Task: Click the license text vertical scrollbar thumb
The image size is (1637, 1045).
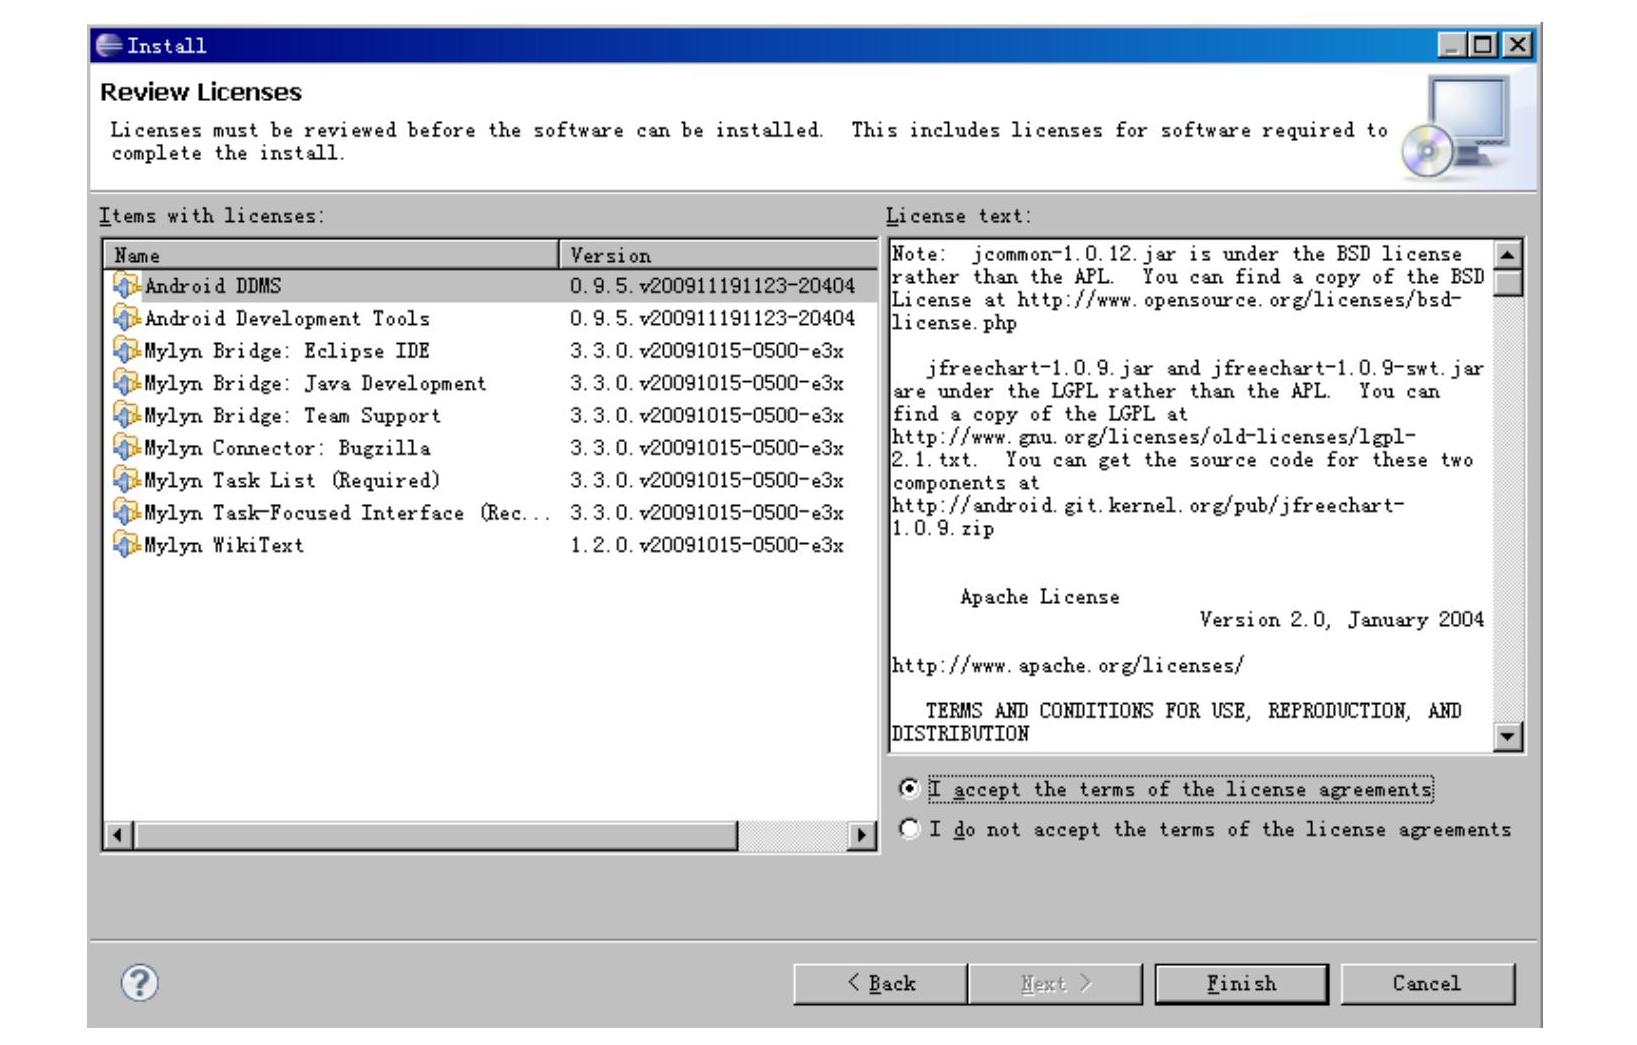Action: point(1508,282)
